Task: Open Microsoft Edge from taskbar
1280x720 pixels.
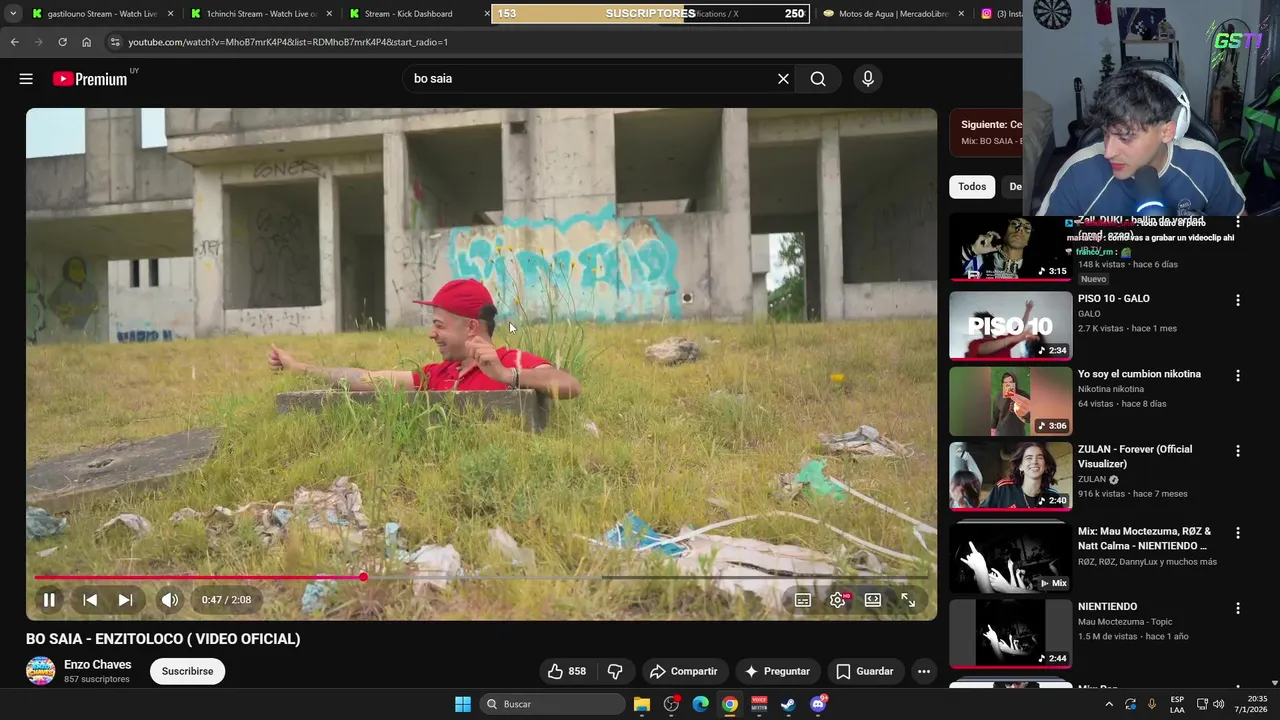Action: [700, 704]
